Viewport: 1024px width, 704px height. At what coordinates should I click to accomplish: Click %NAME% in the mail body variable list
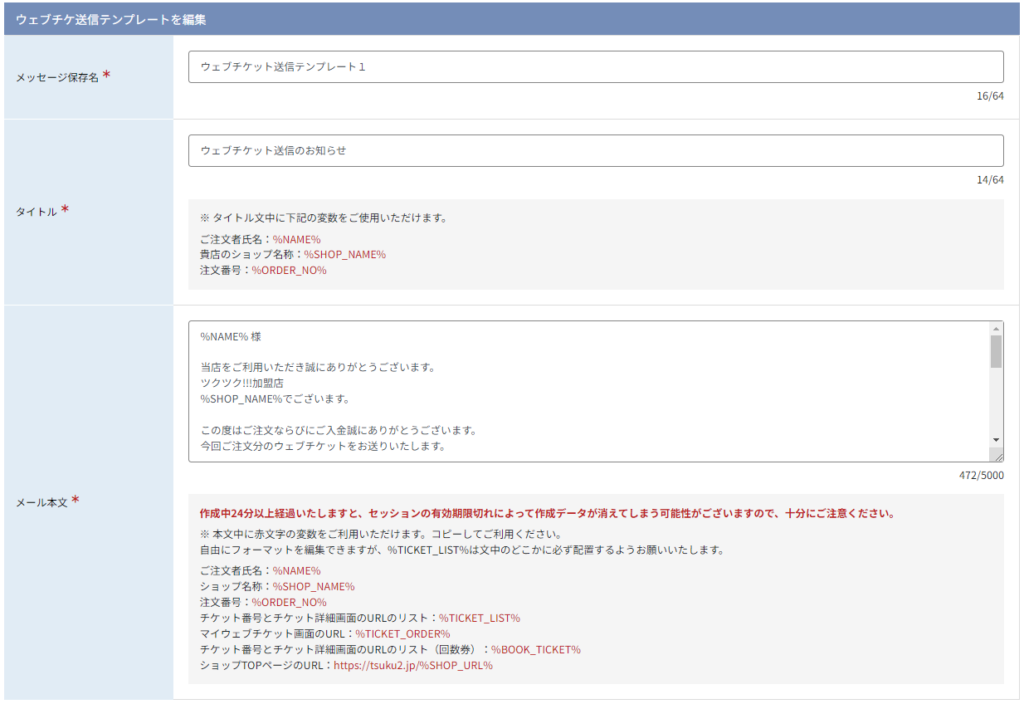(x=296, y=571)
